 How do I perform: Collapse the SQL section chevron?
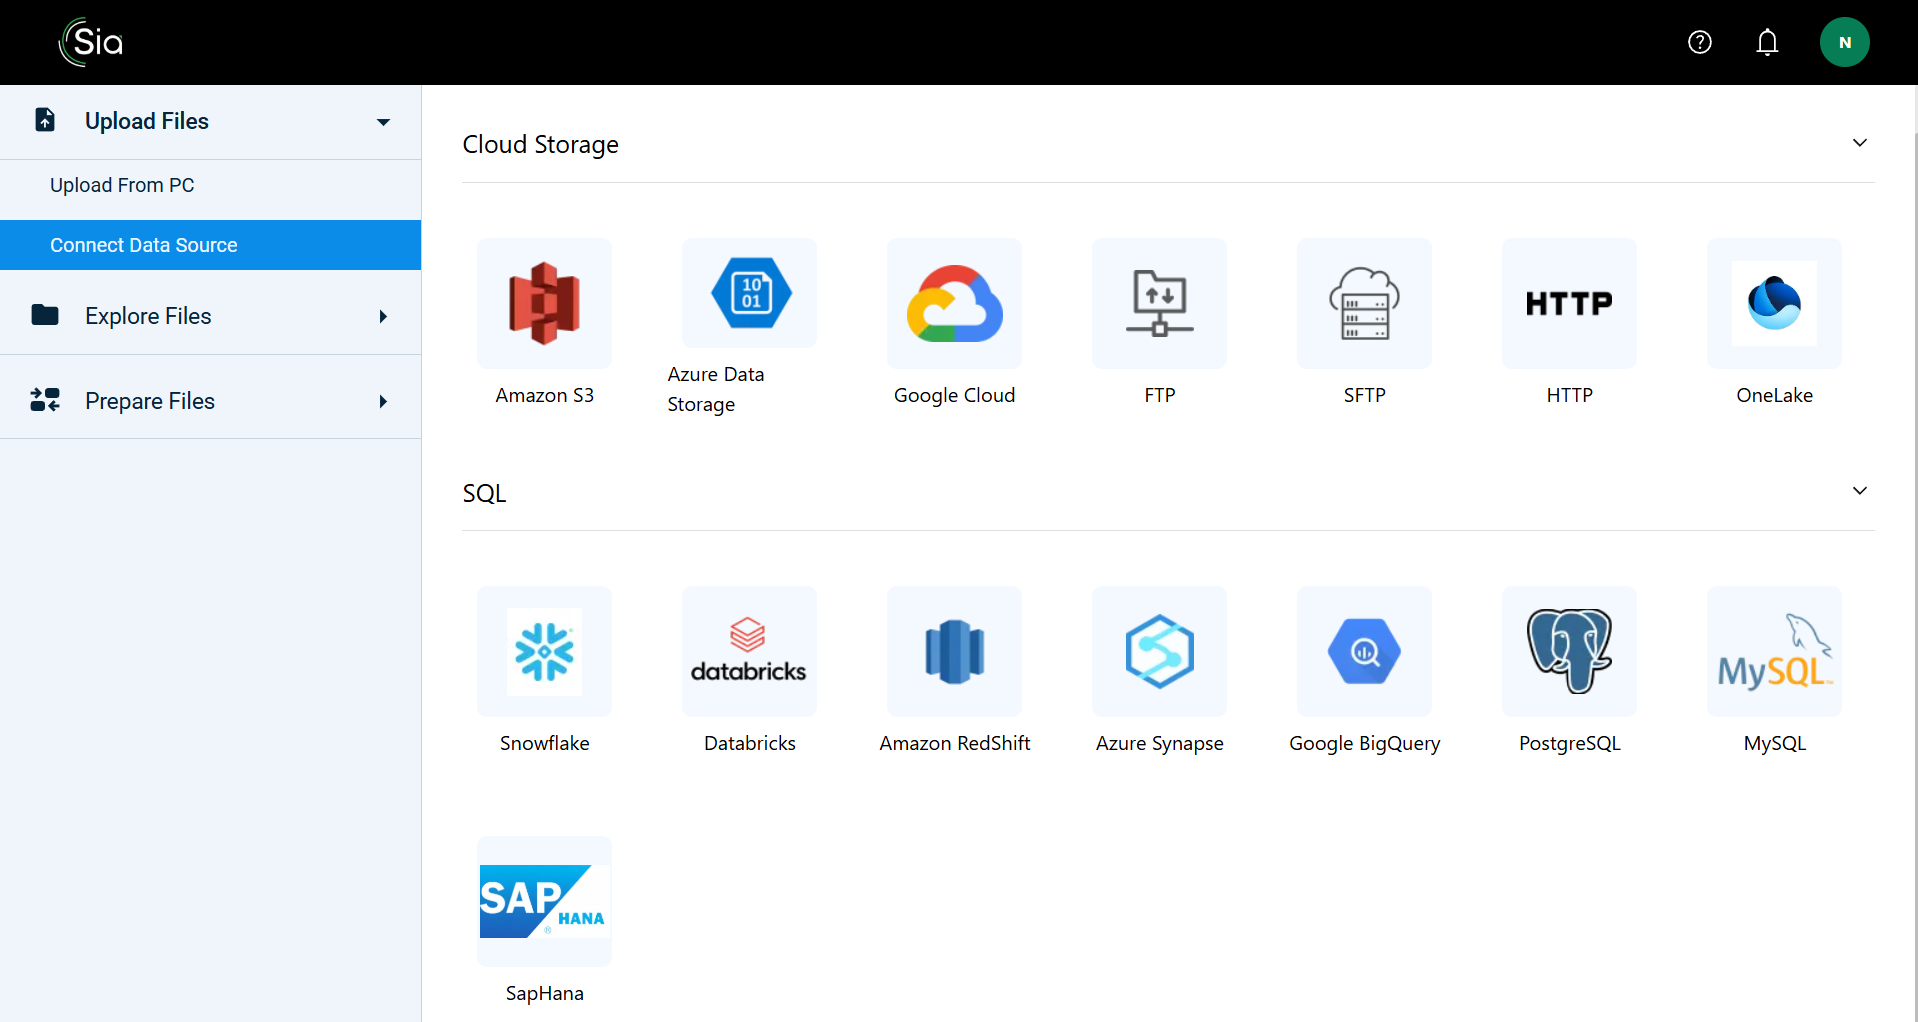(1859, 491)
